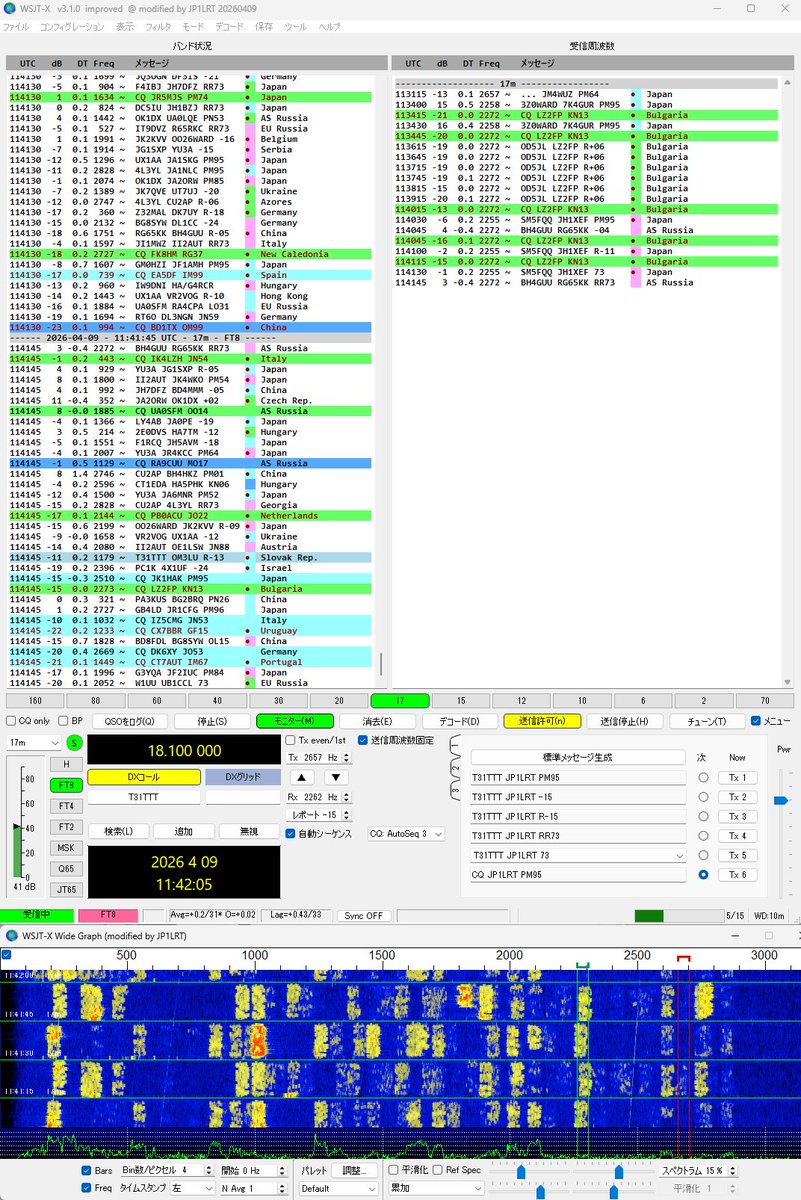Viewport: 801px width, 1200px height.
Task: Uncheck the メニュー checkbox
Action: [x=756, y=720]
